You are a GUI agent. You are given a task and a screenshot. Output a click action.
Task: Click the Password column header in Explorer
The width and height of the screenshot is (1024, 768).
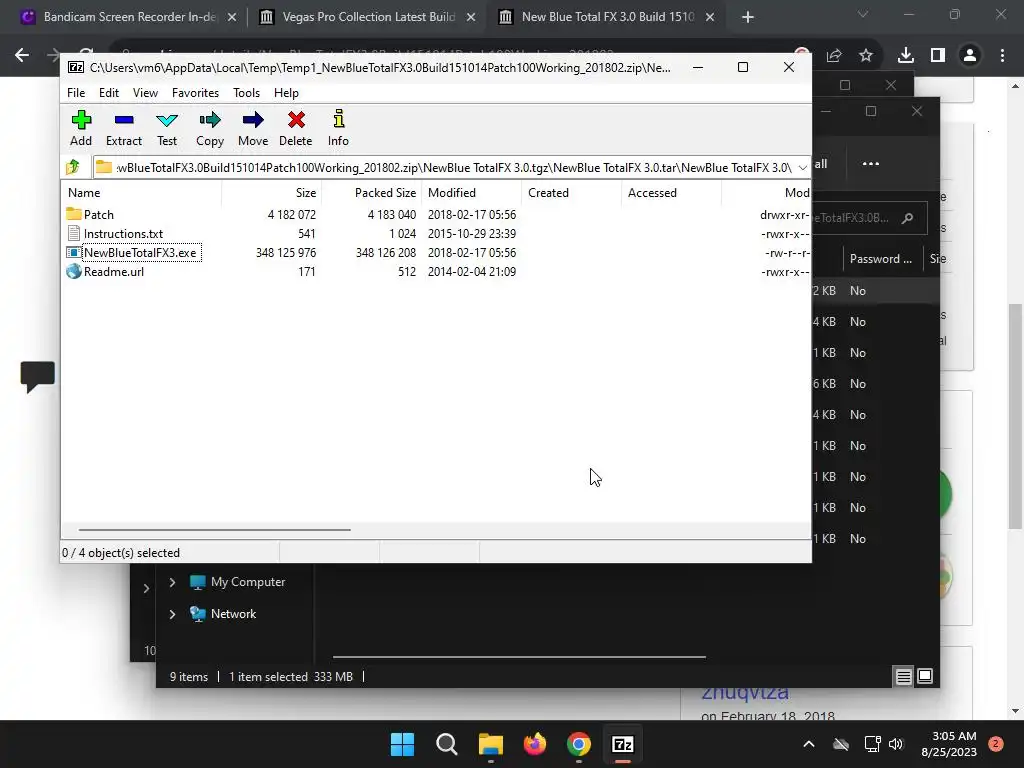coord(881,259)
